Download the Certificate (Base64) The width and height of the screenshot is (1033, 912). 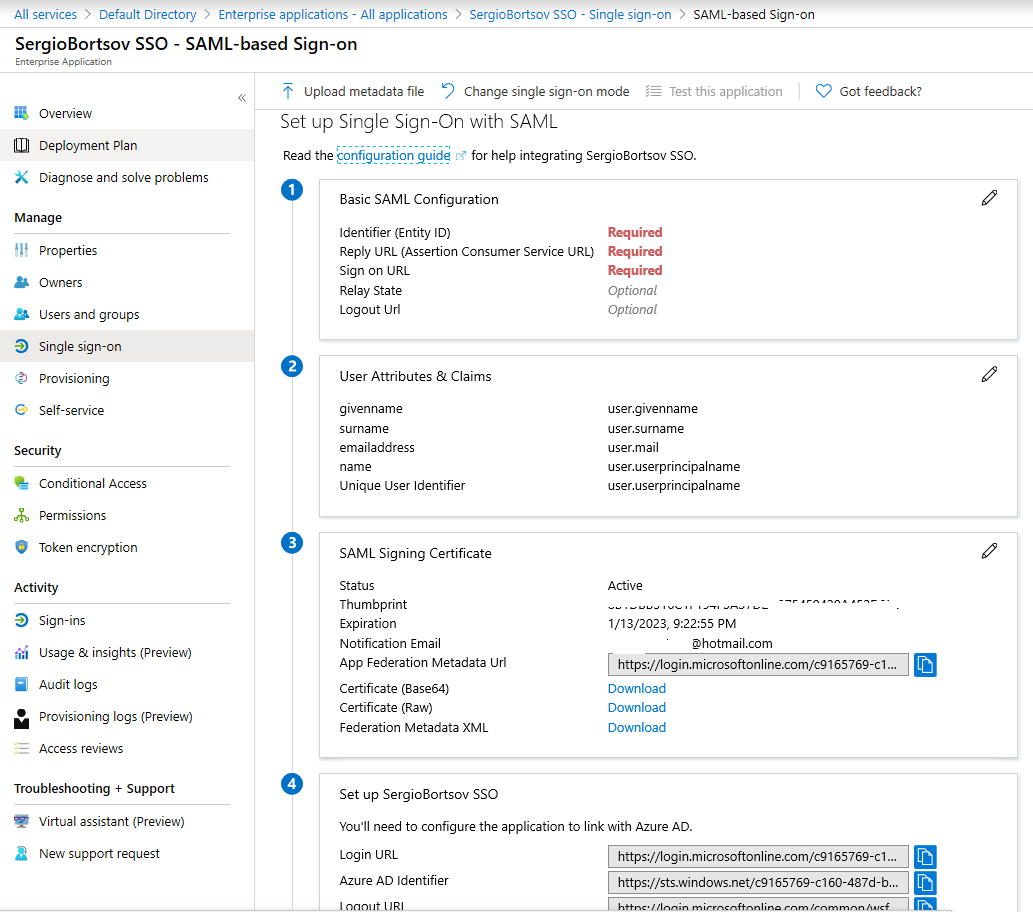point(636,688)
